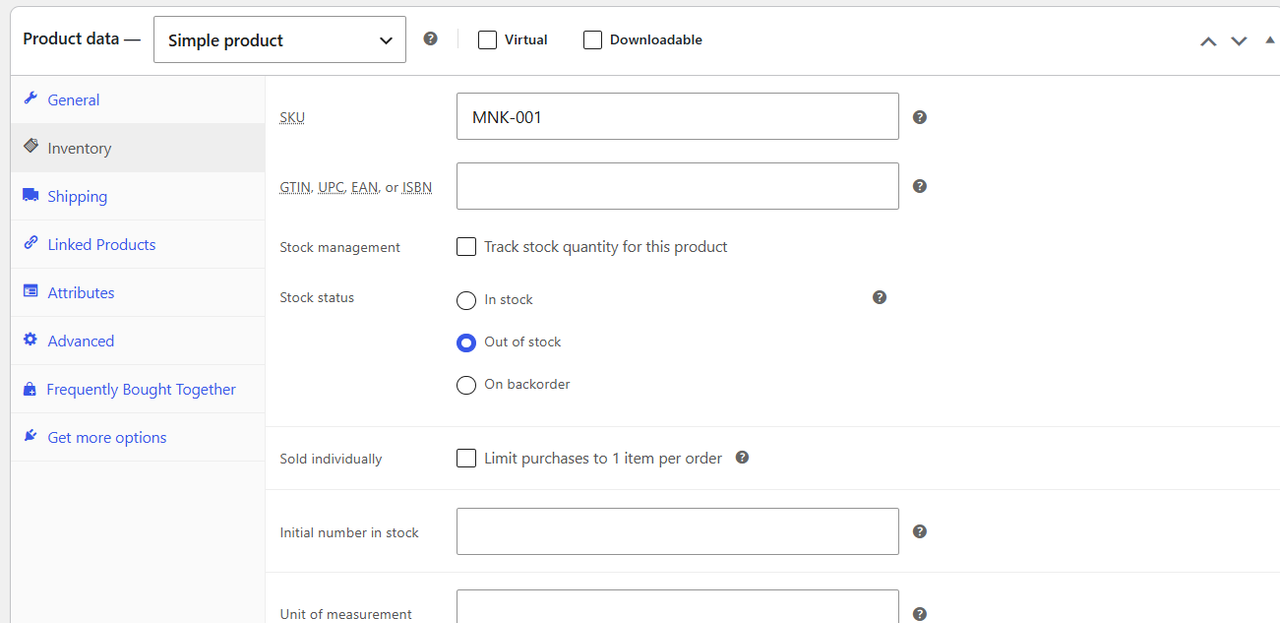Click help icon beside GTIN, UPC, EAN field
The height and width of the screenshot is (623, 1280).
(x=920, y=186)
